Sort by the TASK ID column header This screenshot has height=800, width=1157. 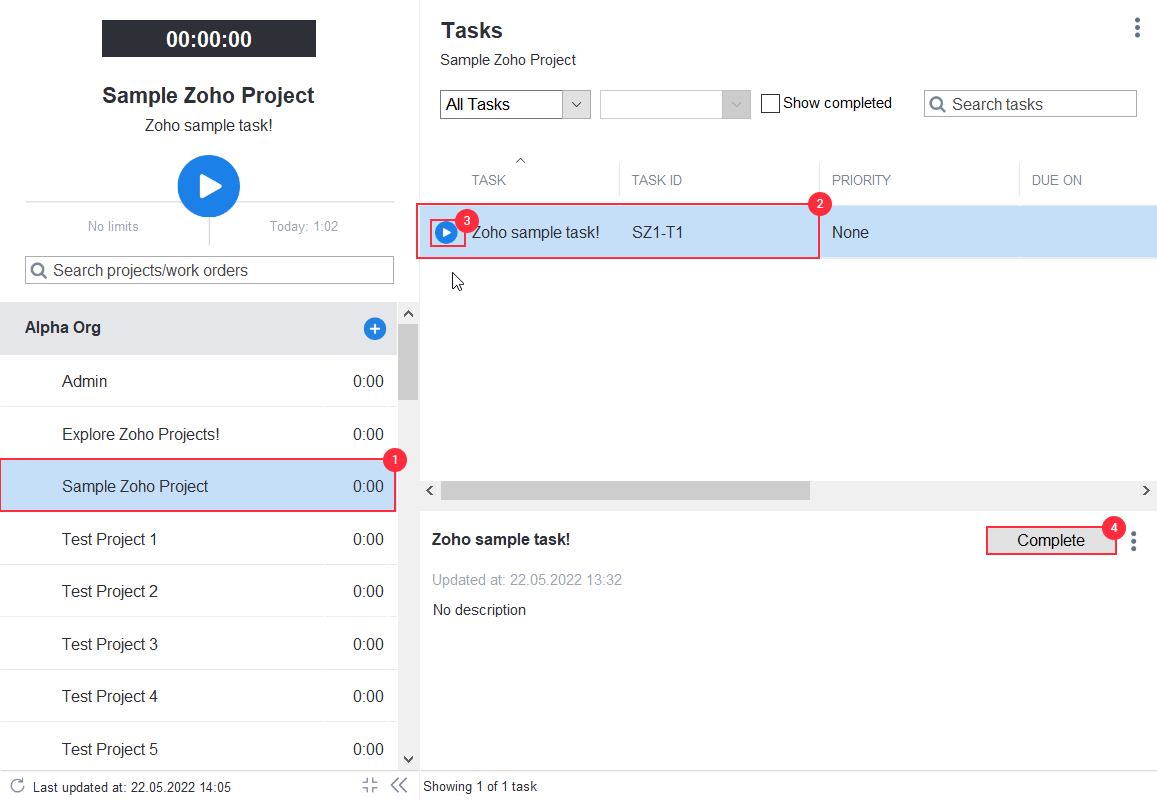coord(656,180)
